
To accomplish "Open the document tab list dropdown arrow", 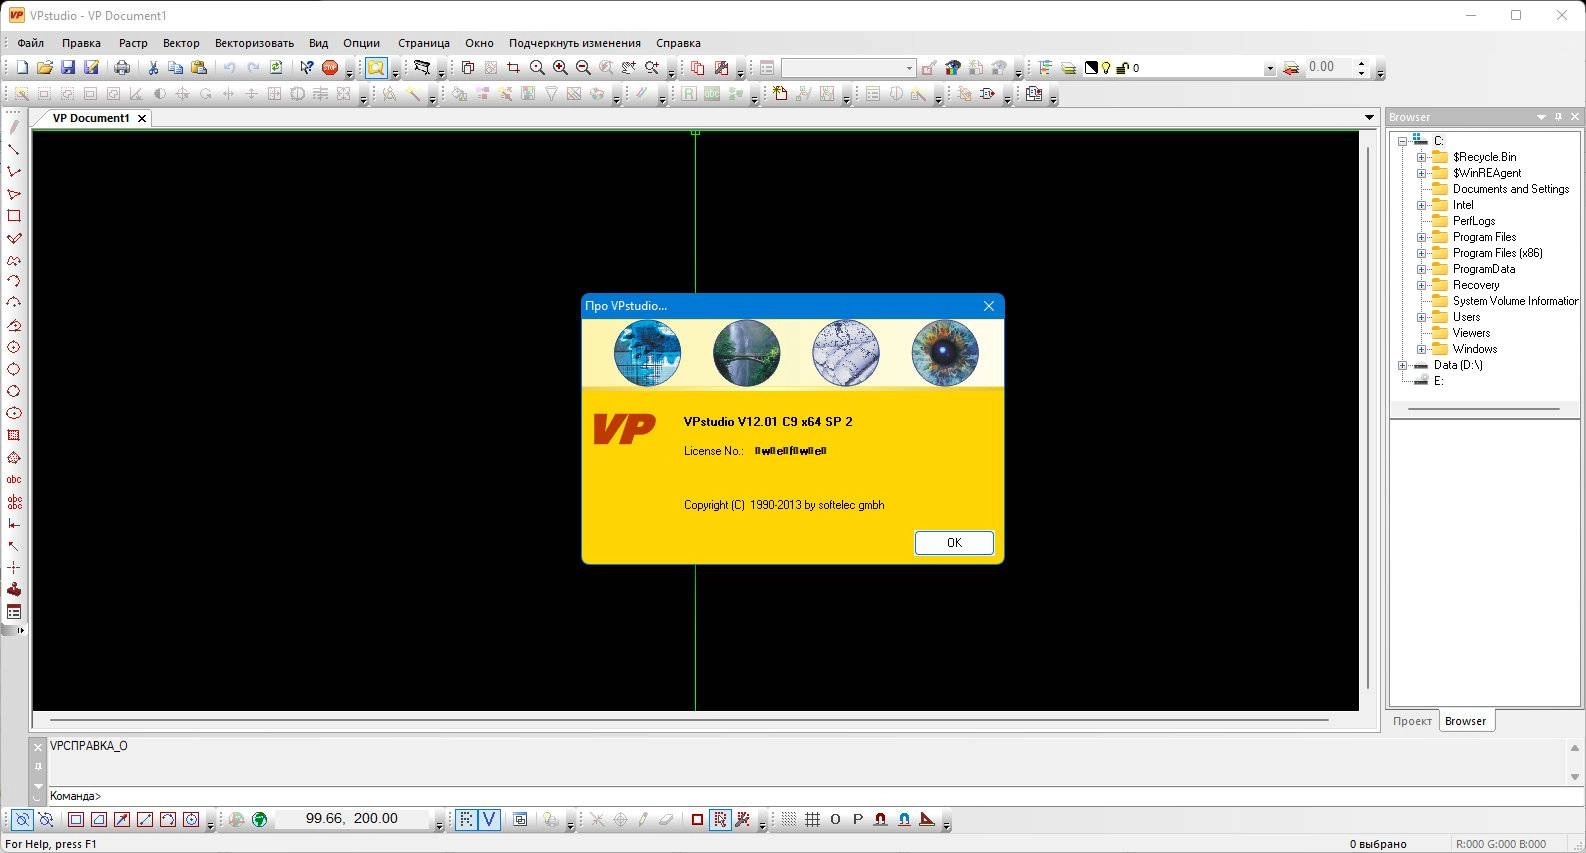I will (x=1369, y=118).
